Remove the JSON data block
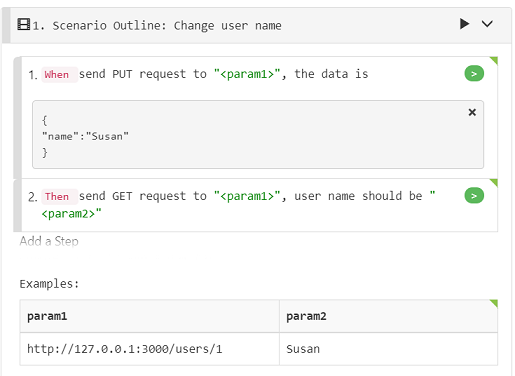Image resolution: width=515 pixels, height=376 pixels. pyautogui.click(x=472, y=112)
